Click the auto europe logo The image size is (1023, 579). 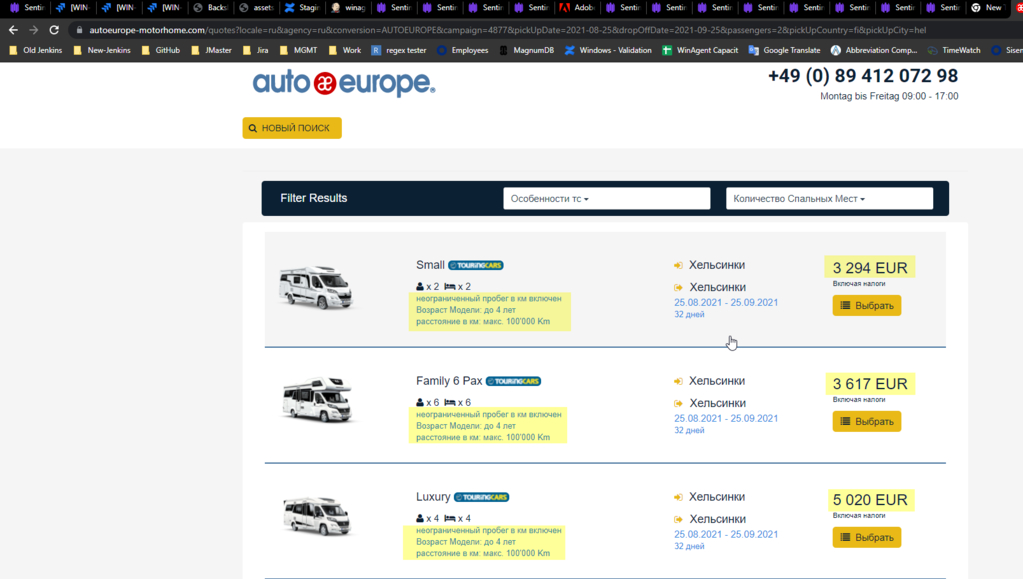(x=344, y=84)
